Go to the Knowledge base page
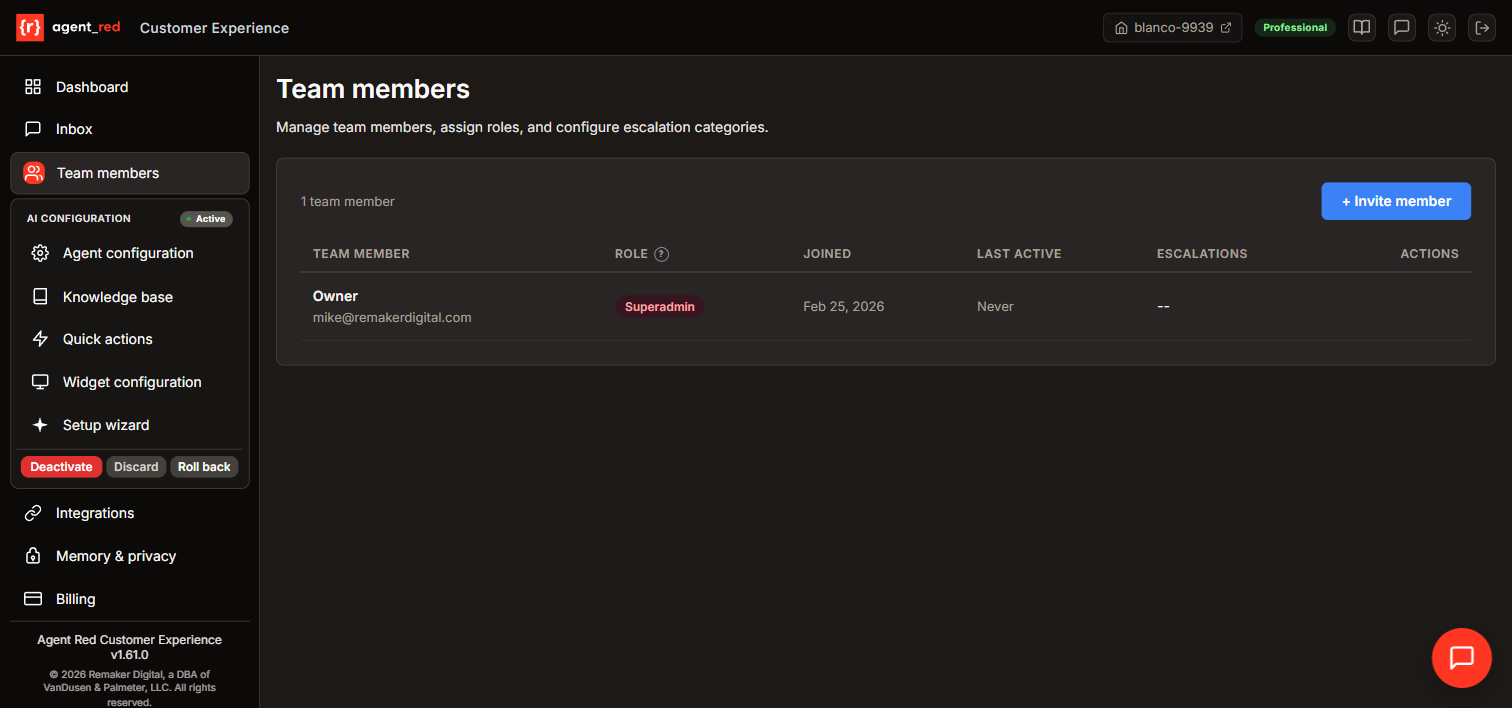This screenshot has height=708, width=1512. (x=117, y=296)
